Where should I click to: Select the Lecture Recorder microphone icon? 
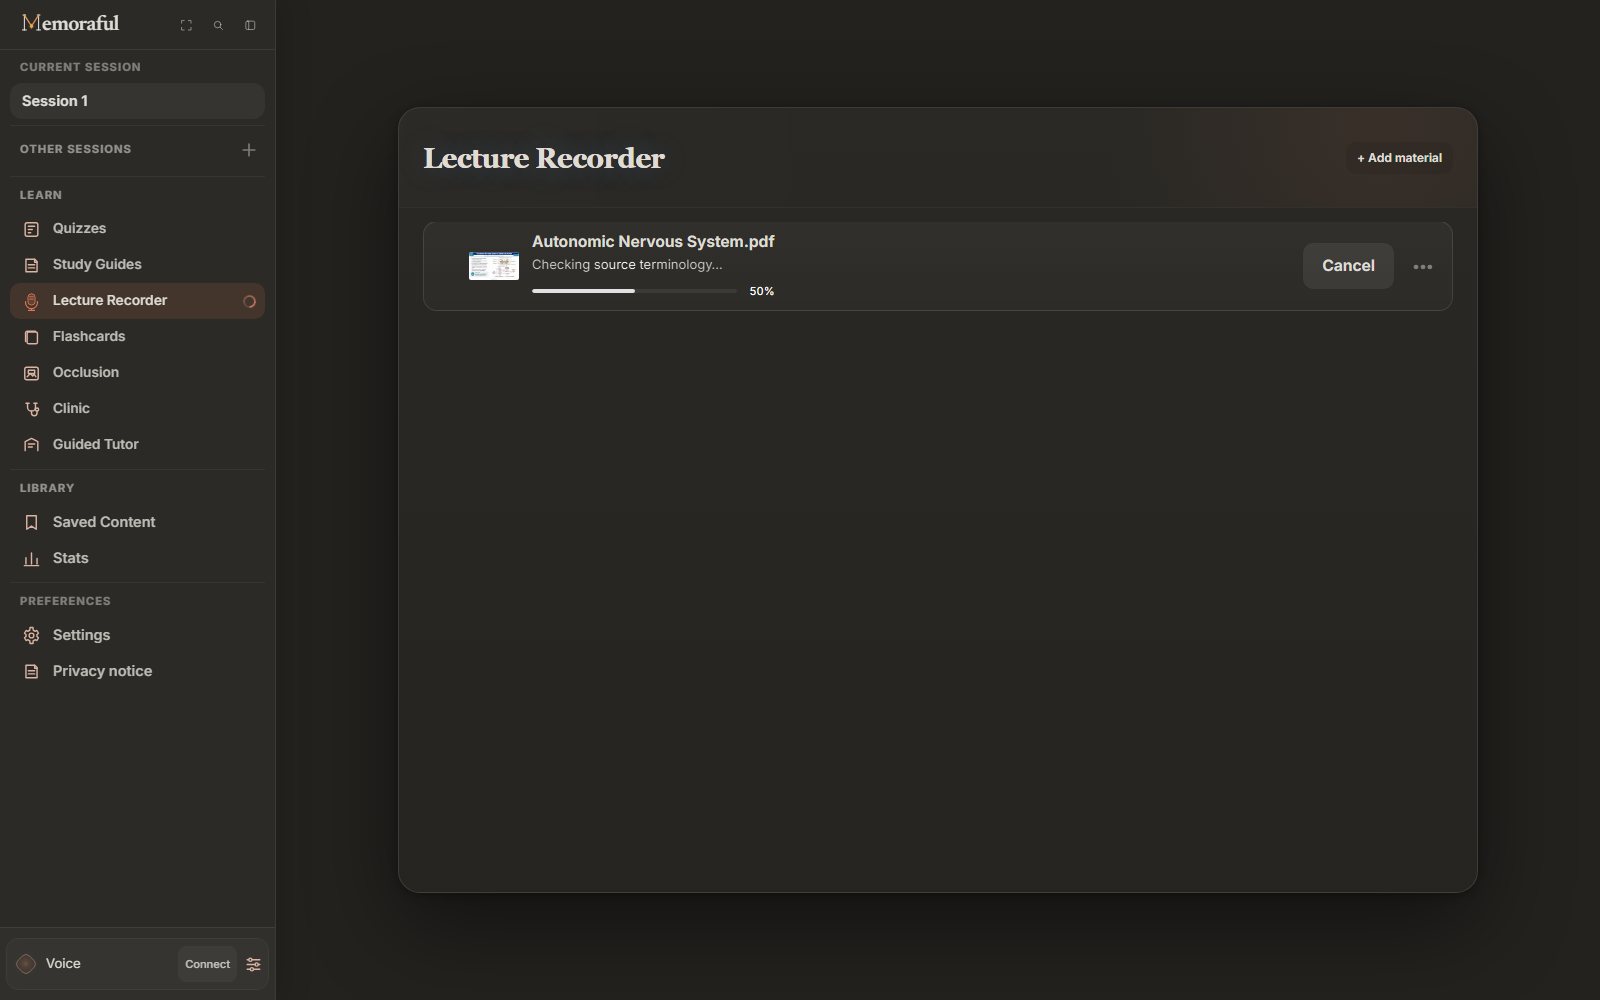tap(31, 301)
